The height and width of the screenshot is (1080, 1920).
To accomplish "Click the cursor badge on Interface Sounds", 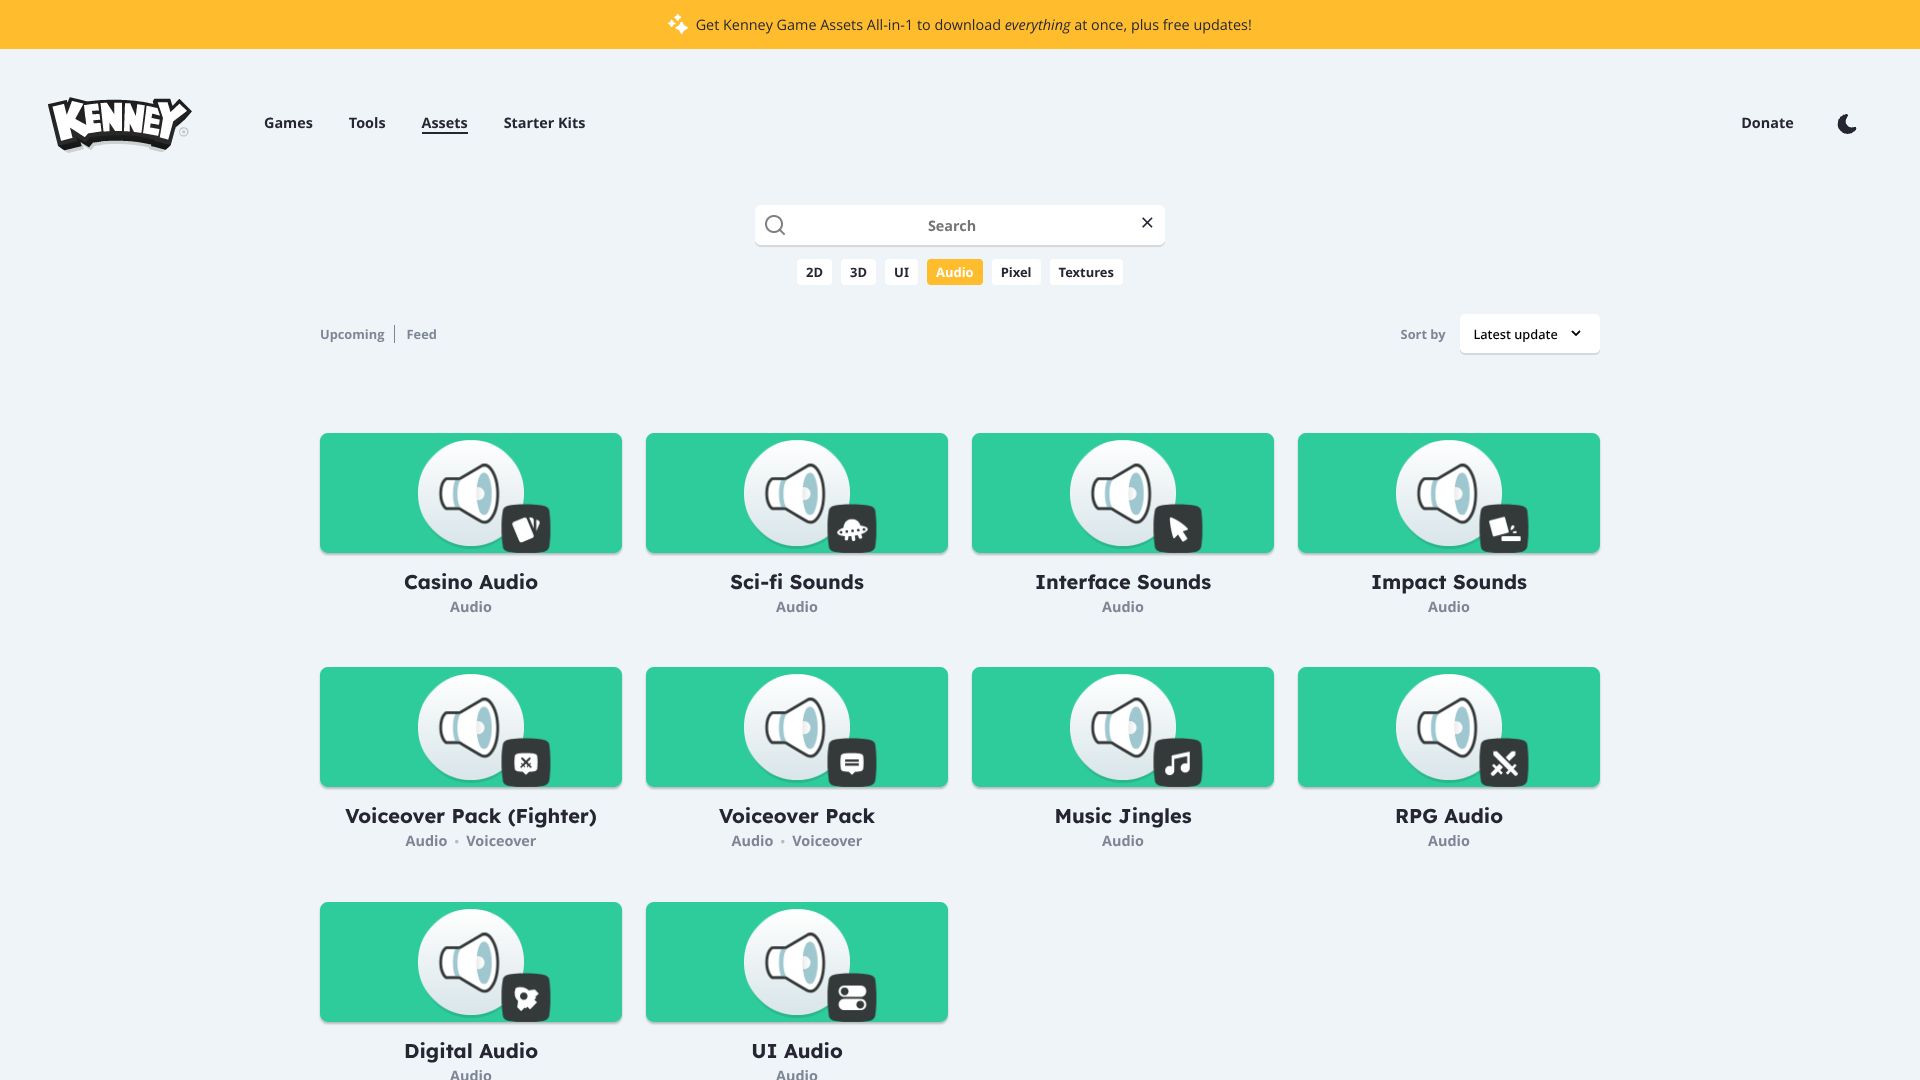I will pos(1178,528).
